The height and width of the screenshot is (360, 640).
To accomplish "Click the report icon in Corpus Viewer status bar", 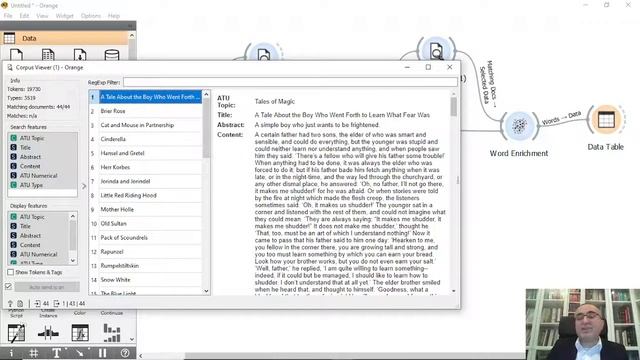I will pyautogui.click(x=20, y=304).
